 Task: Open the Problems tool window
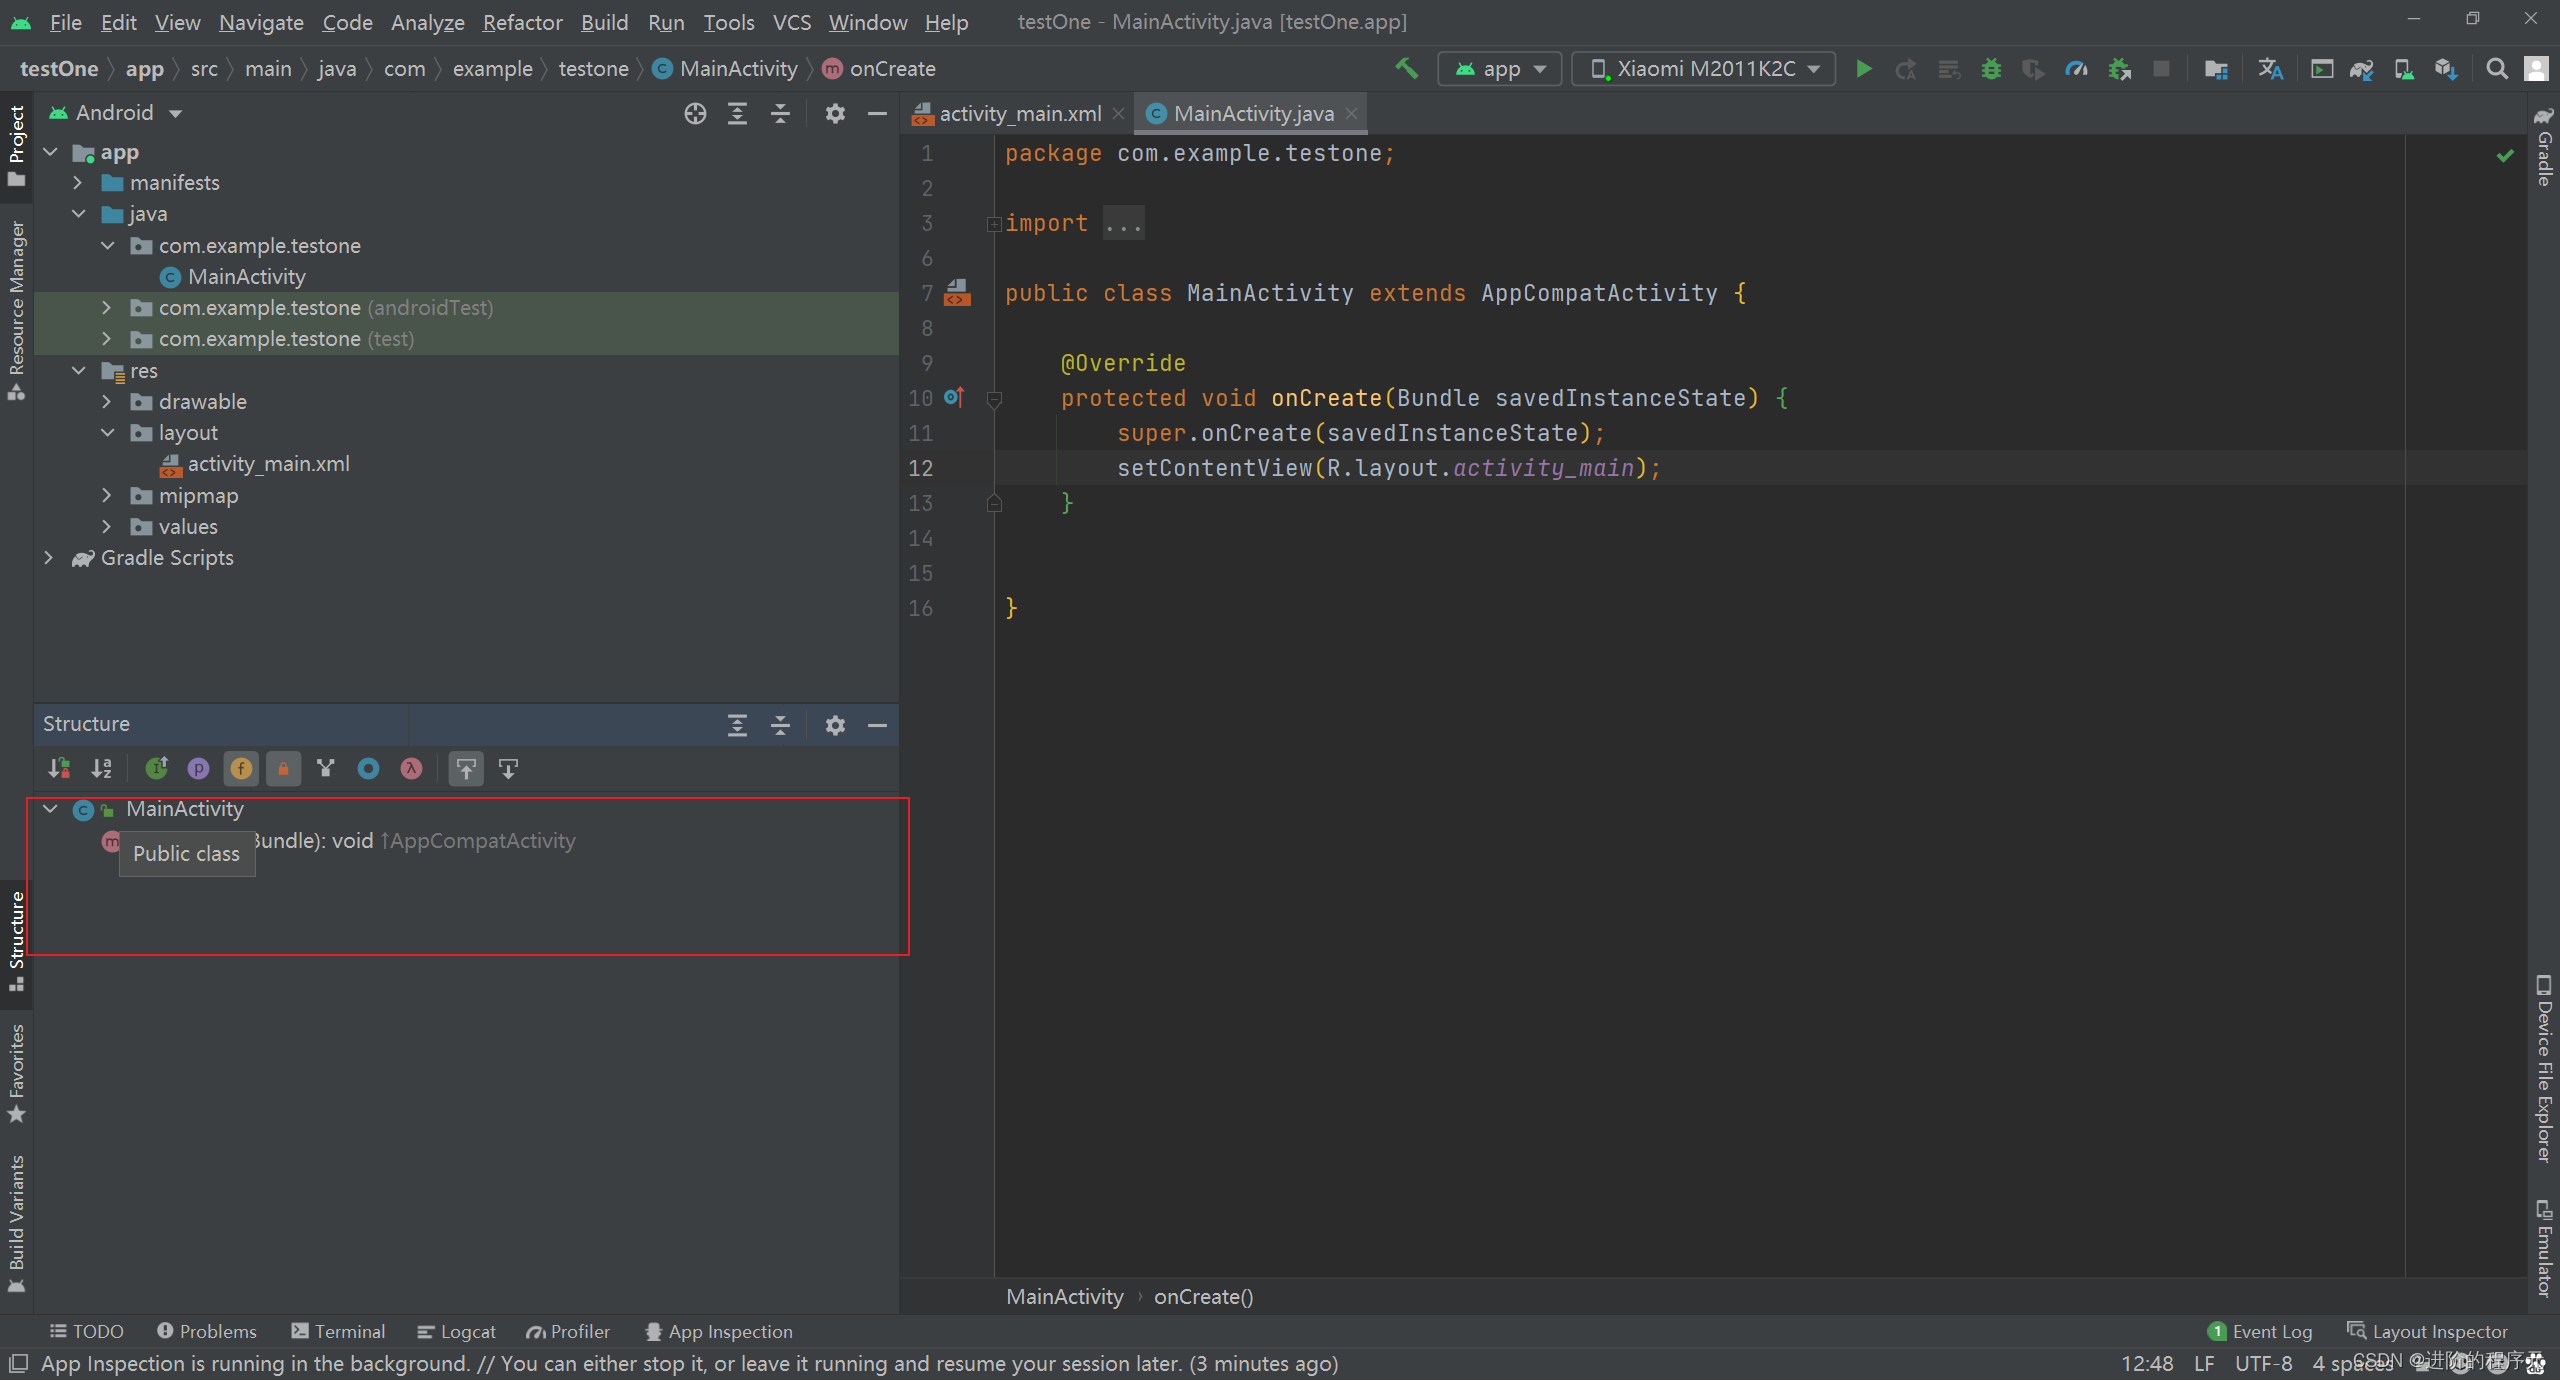pyautogui.click(x=207, y=1332)
